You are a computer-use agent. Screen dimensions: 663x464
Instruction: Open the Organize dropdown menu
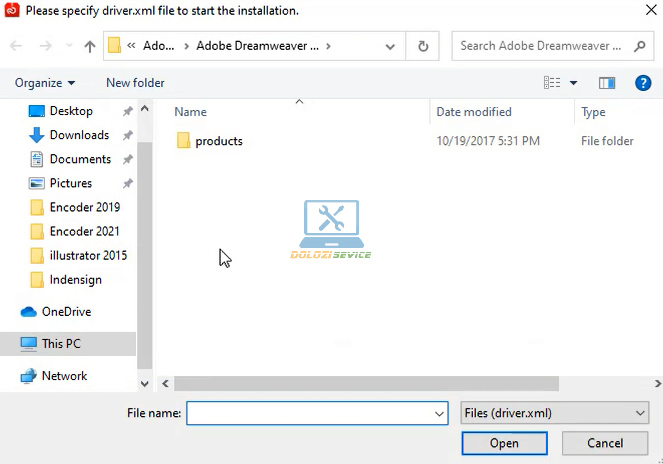[x=45, y=83]
